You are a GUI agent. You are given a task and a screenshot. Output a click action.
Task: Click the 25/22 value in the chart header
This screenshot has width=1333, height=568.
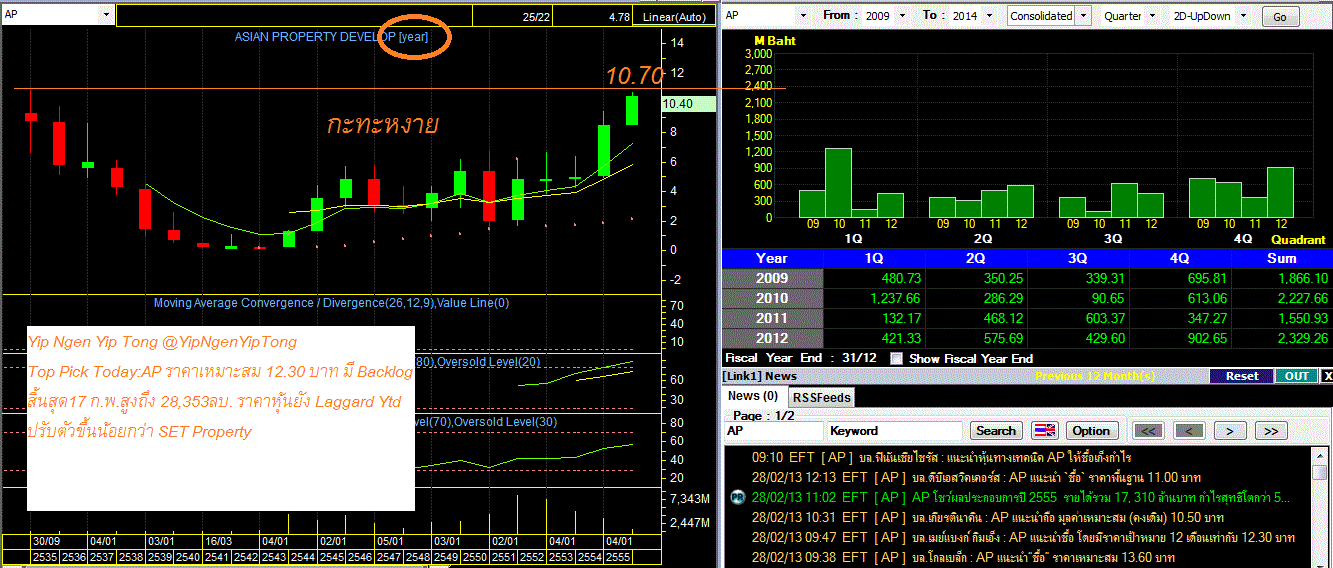(536, 17)
